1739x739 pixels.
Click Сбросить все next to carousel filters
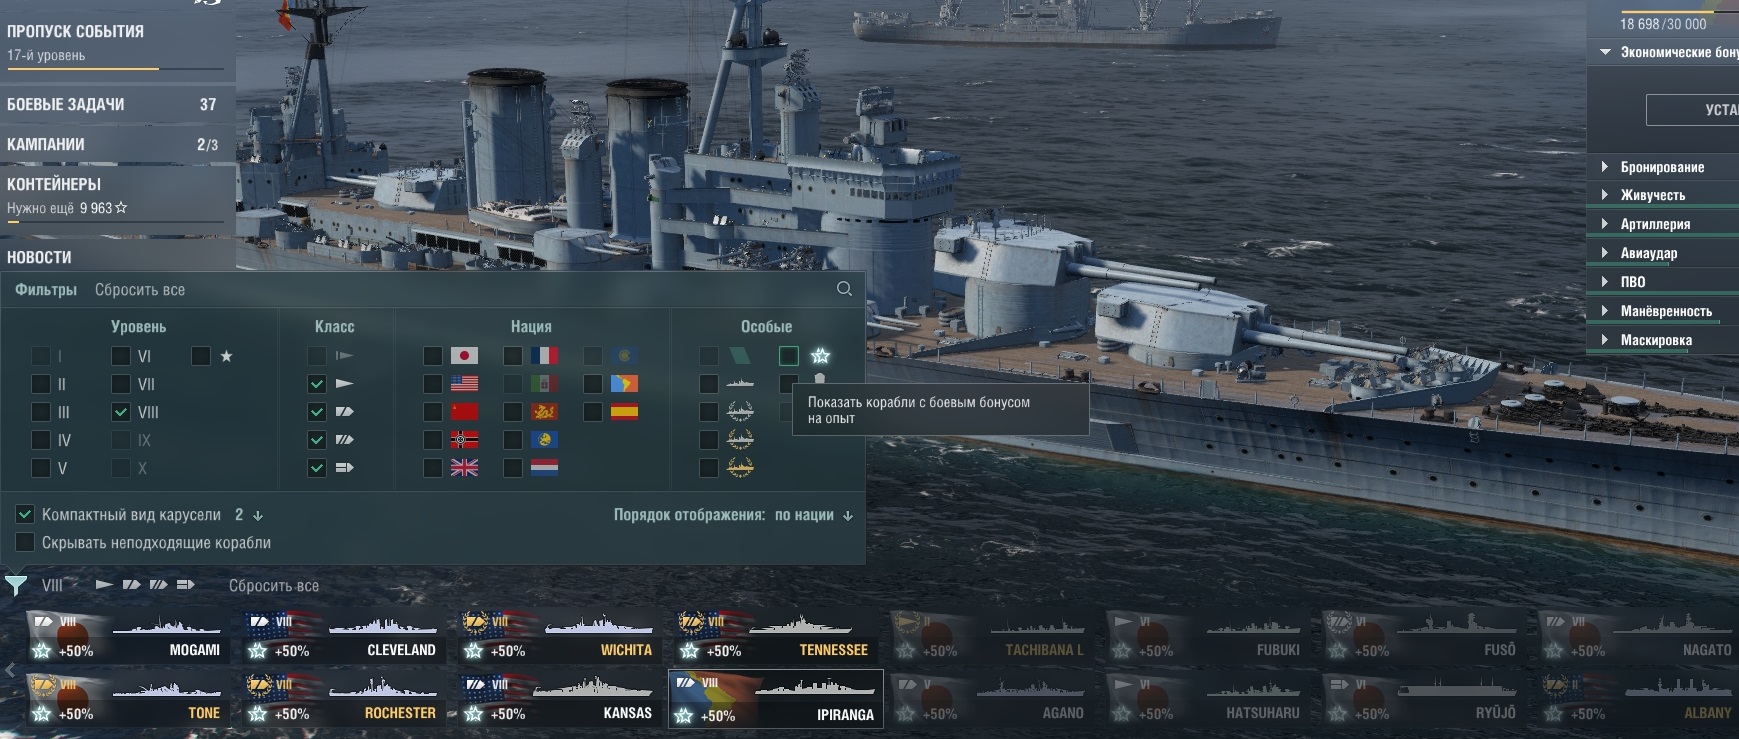click(x=274, y=586)
